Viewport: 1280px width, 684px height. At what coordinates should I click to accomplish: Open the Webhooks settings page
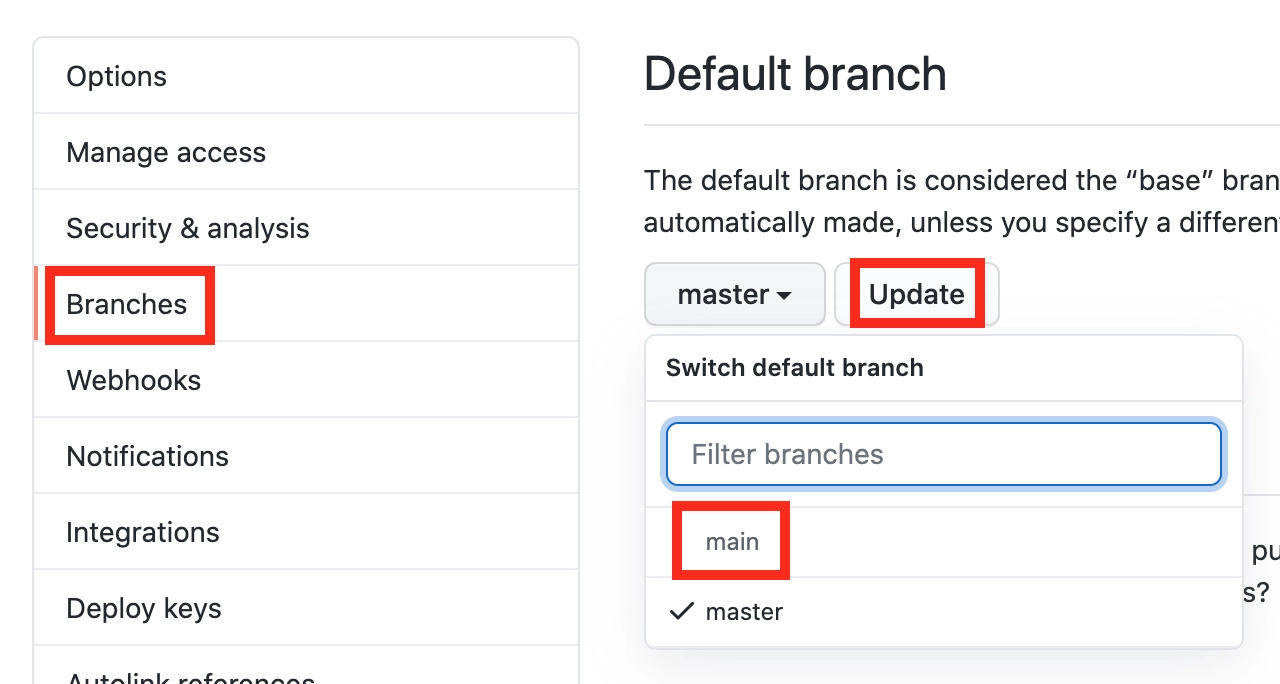pos(134,380)
